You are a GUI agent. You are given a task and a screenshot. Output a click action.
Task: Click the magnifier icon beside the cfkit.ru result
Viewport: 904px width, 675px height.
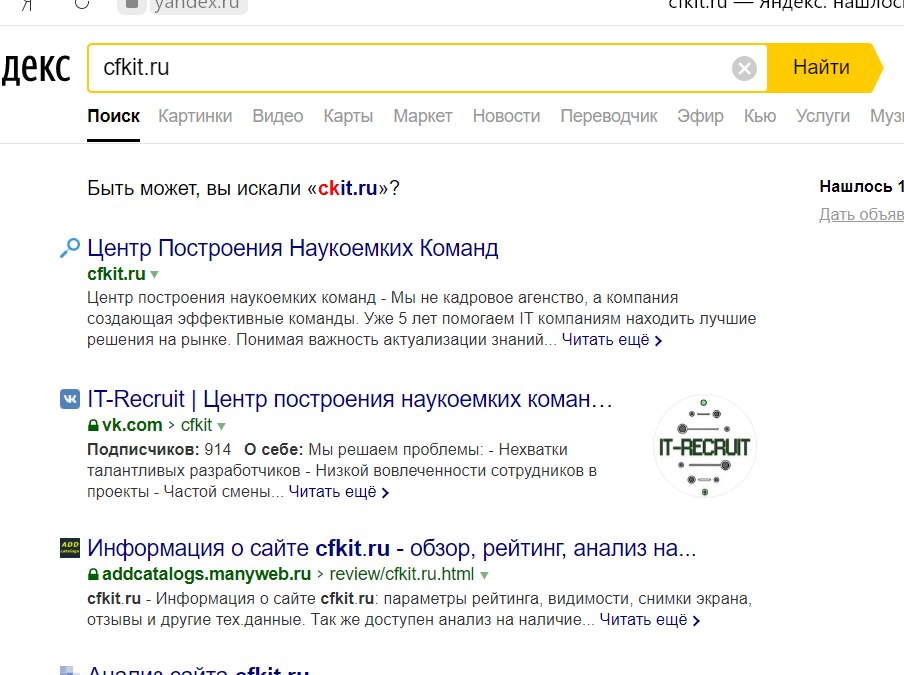click(70, 248)
